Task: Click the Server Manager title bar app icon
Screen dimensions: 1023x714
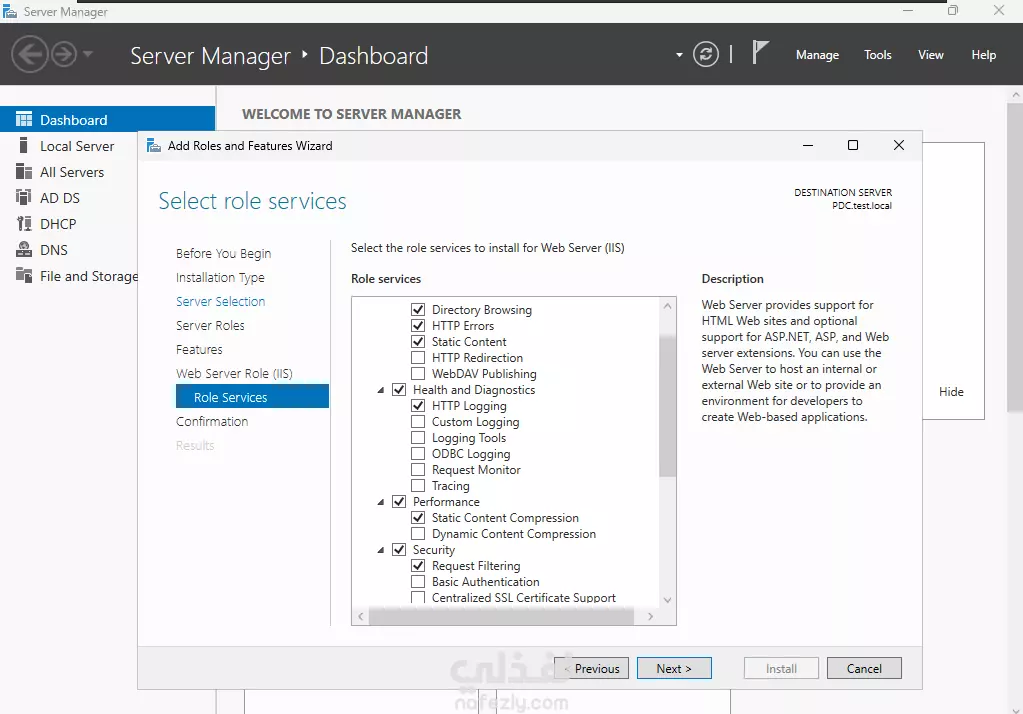Action: pyautogui.click(x=10, y=11)
